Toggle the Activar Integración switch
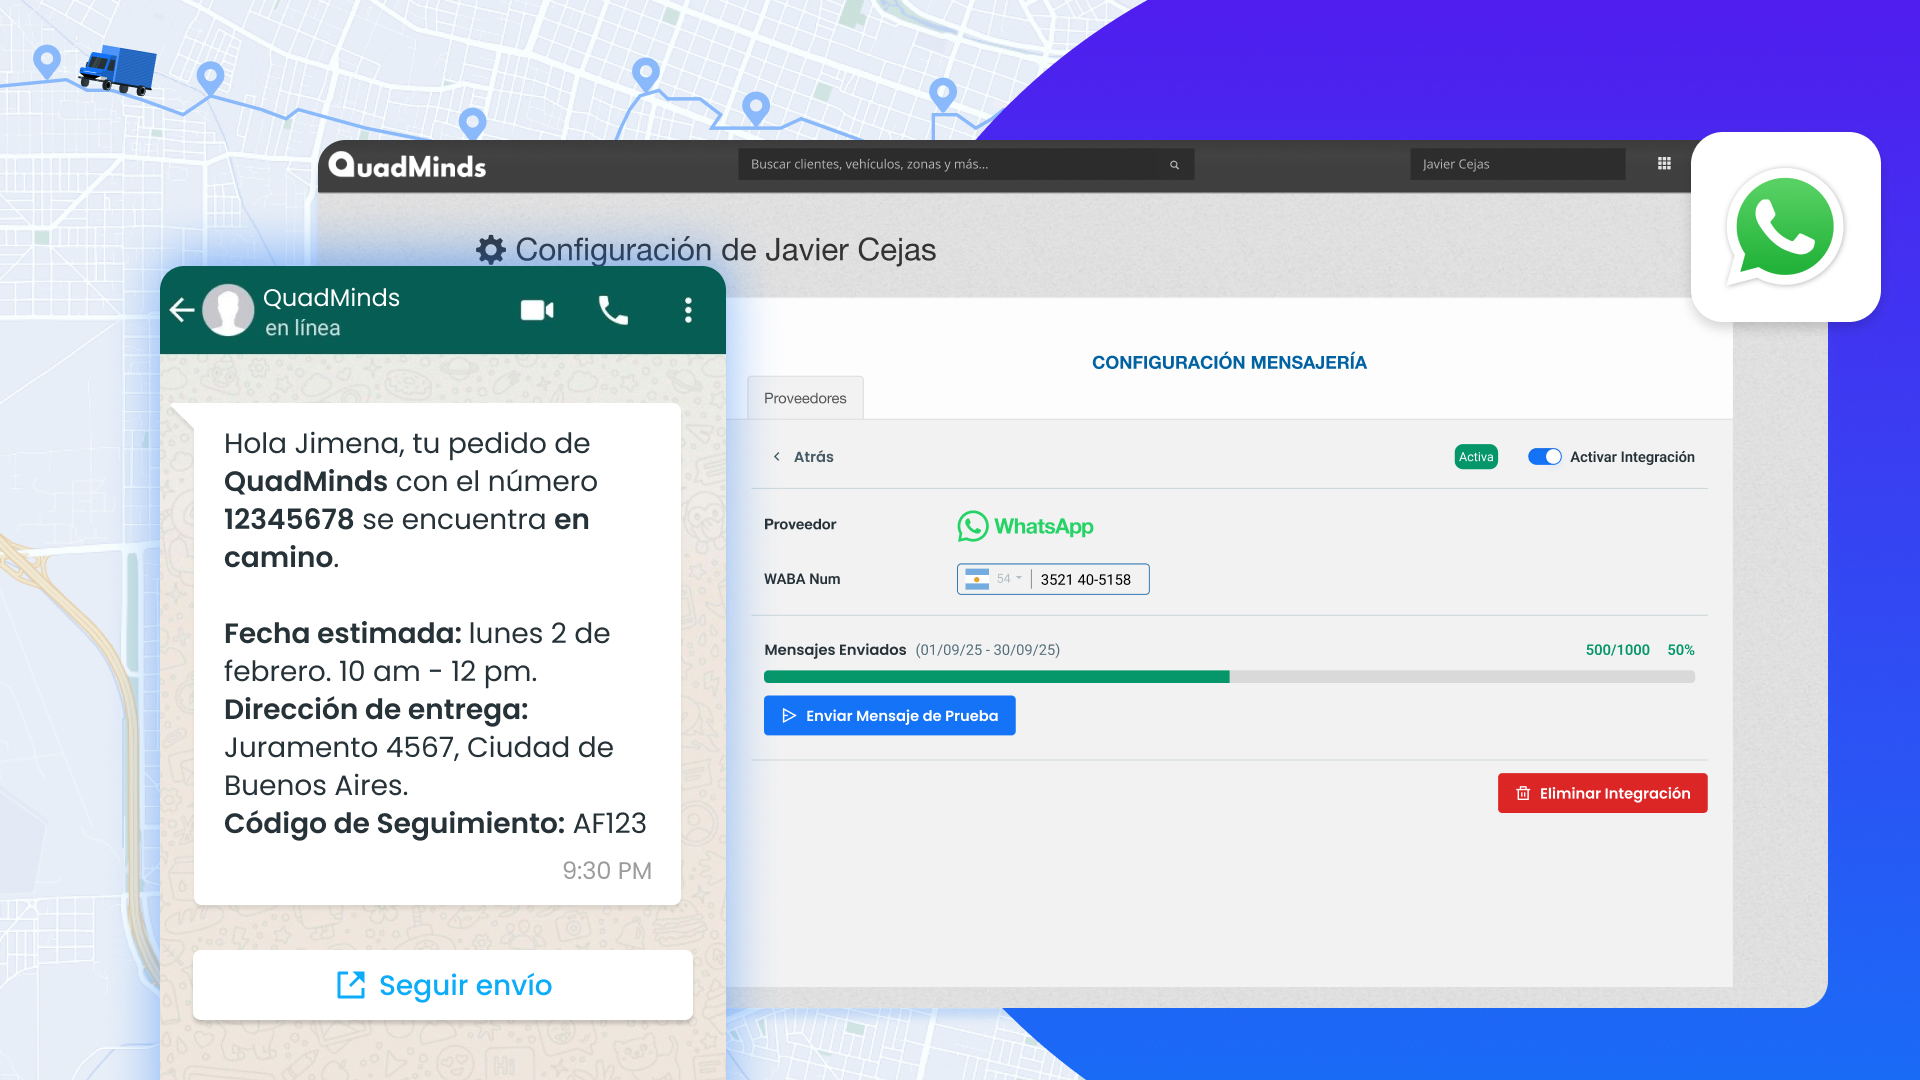The image size is (1920, 1080). pos(1544,457)
